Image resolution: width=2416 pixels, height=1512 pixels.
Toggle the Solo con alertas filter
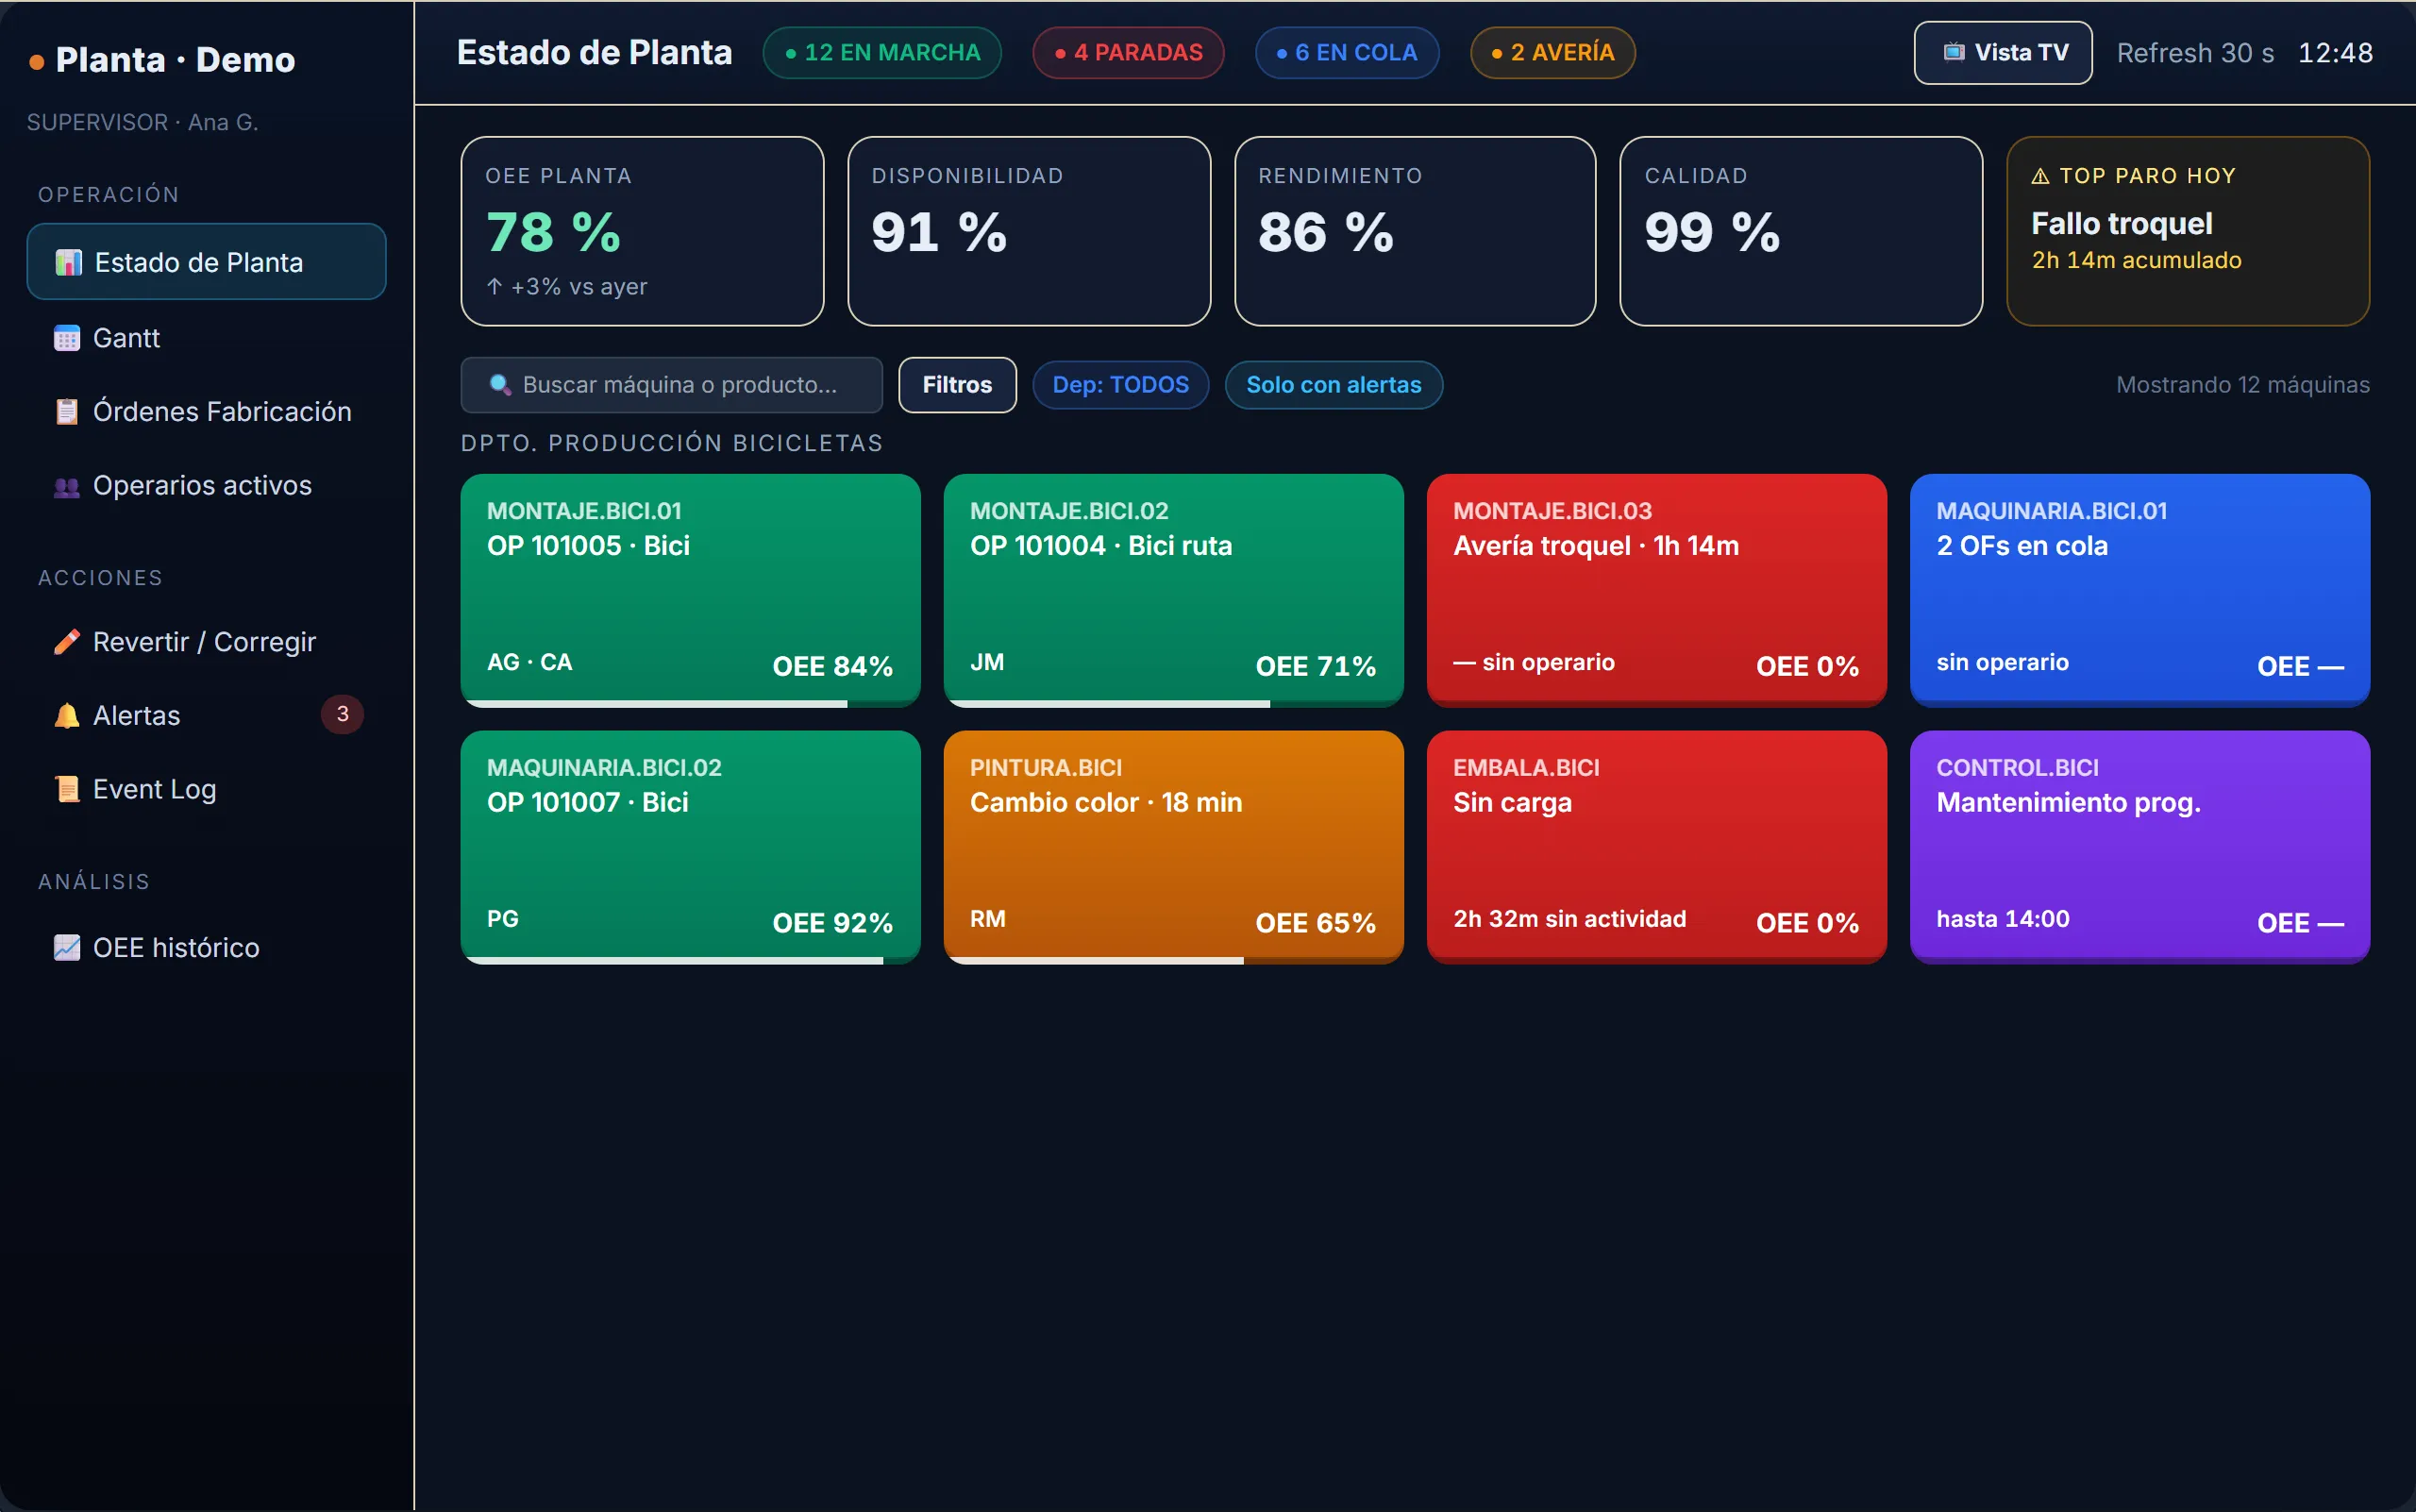[x=1333, y=385]
